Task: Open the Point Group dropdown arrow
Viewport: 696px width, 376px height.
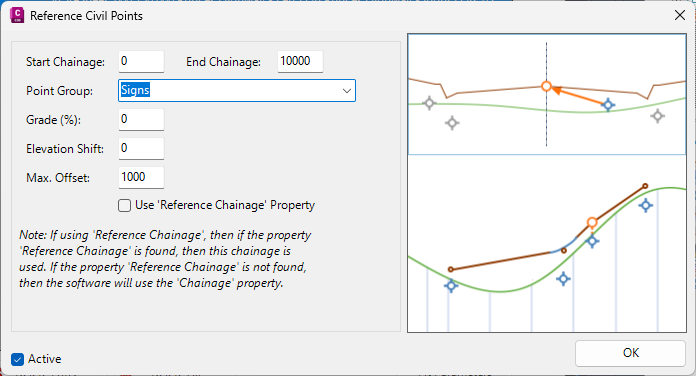Action: [347, 91]
